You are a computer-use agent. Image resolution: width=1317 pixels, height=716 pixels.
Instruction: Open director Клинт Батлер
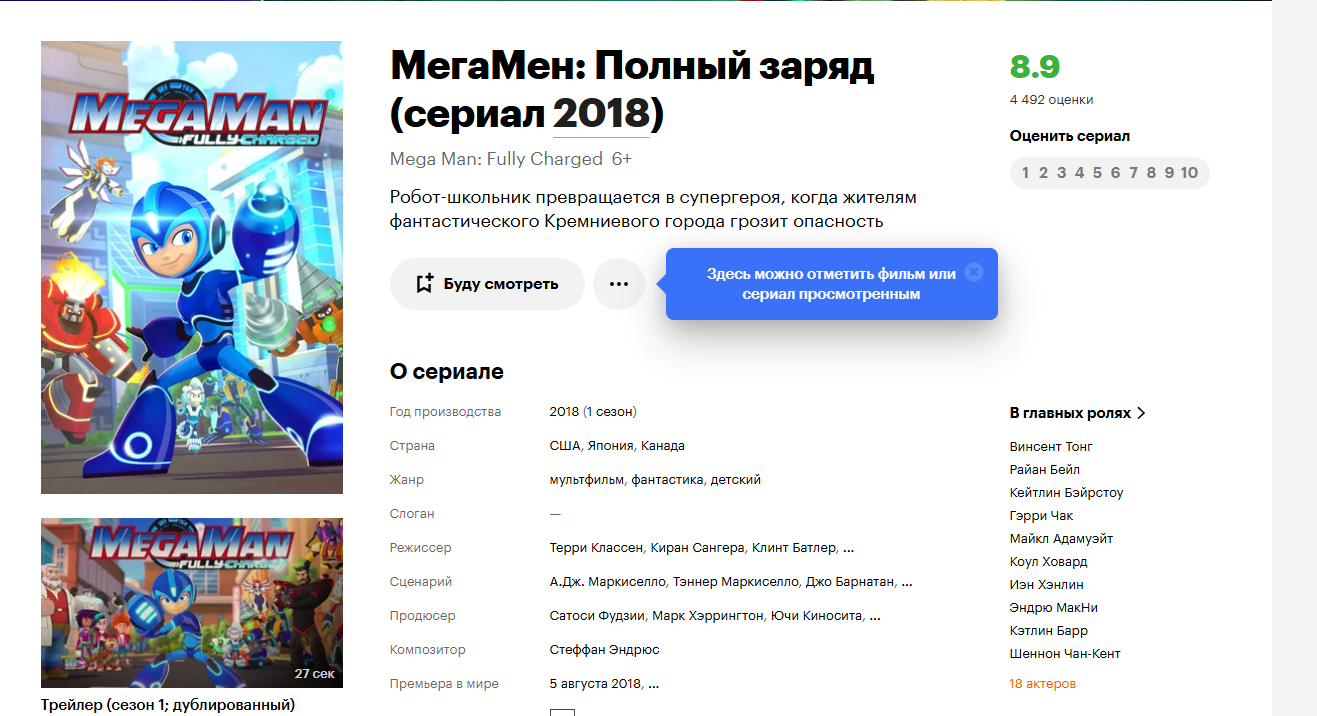click(794, 548)
